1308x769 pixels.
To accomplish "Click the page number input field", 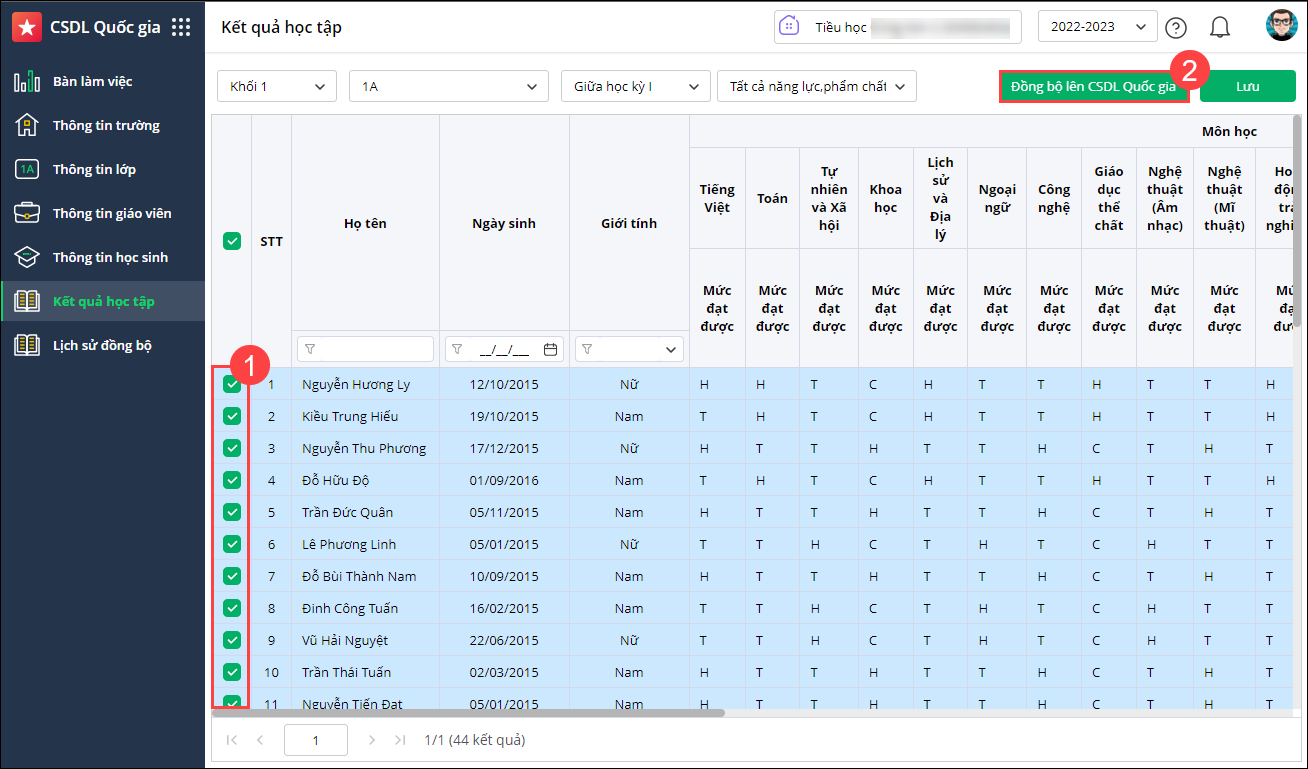I will point(316,740).
